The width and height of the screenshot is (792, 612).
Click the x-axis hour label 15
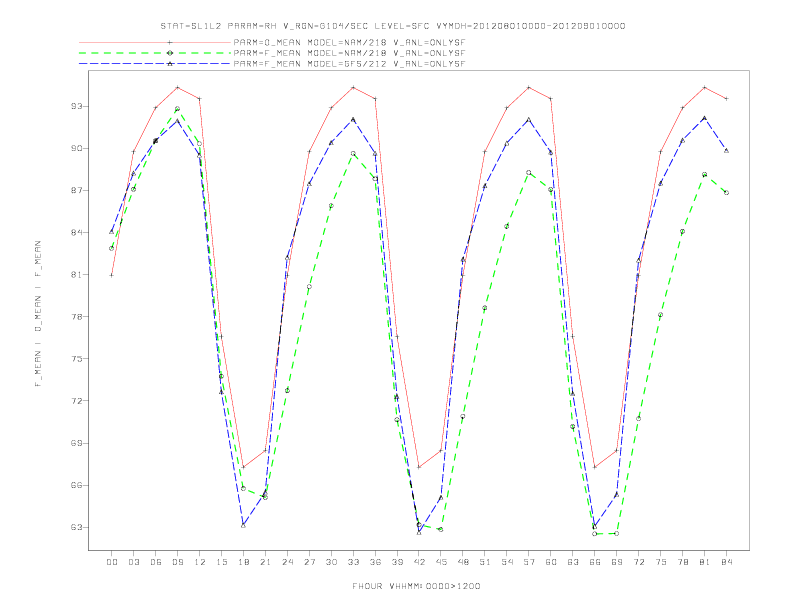coord(221,562)
